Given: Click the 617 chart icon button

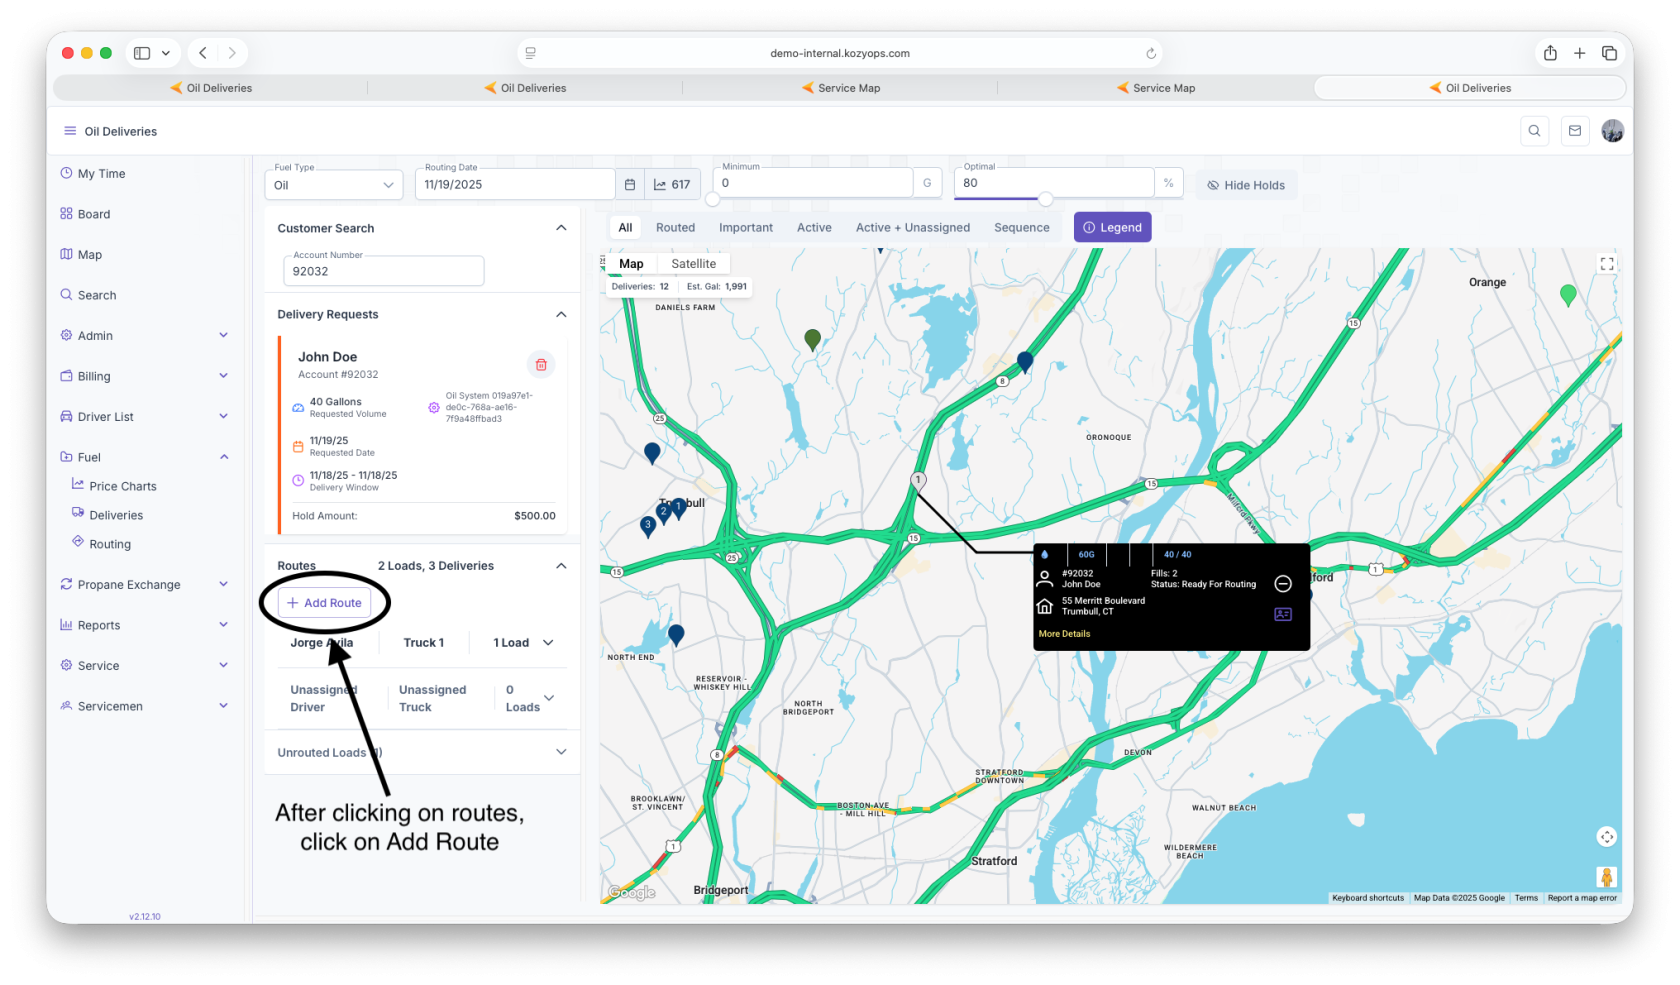Looking at the screenshot, I should point(672,185).
